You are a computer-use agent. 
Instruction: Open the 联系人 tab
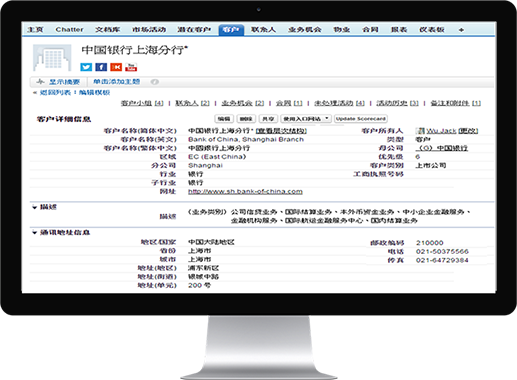[x=263, y=30]
